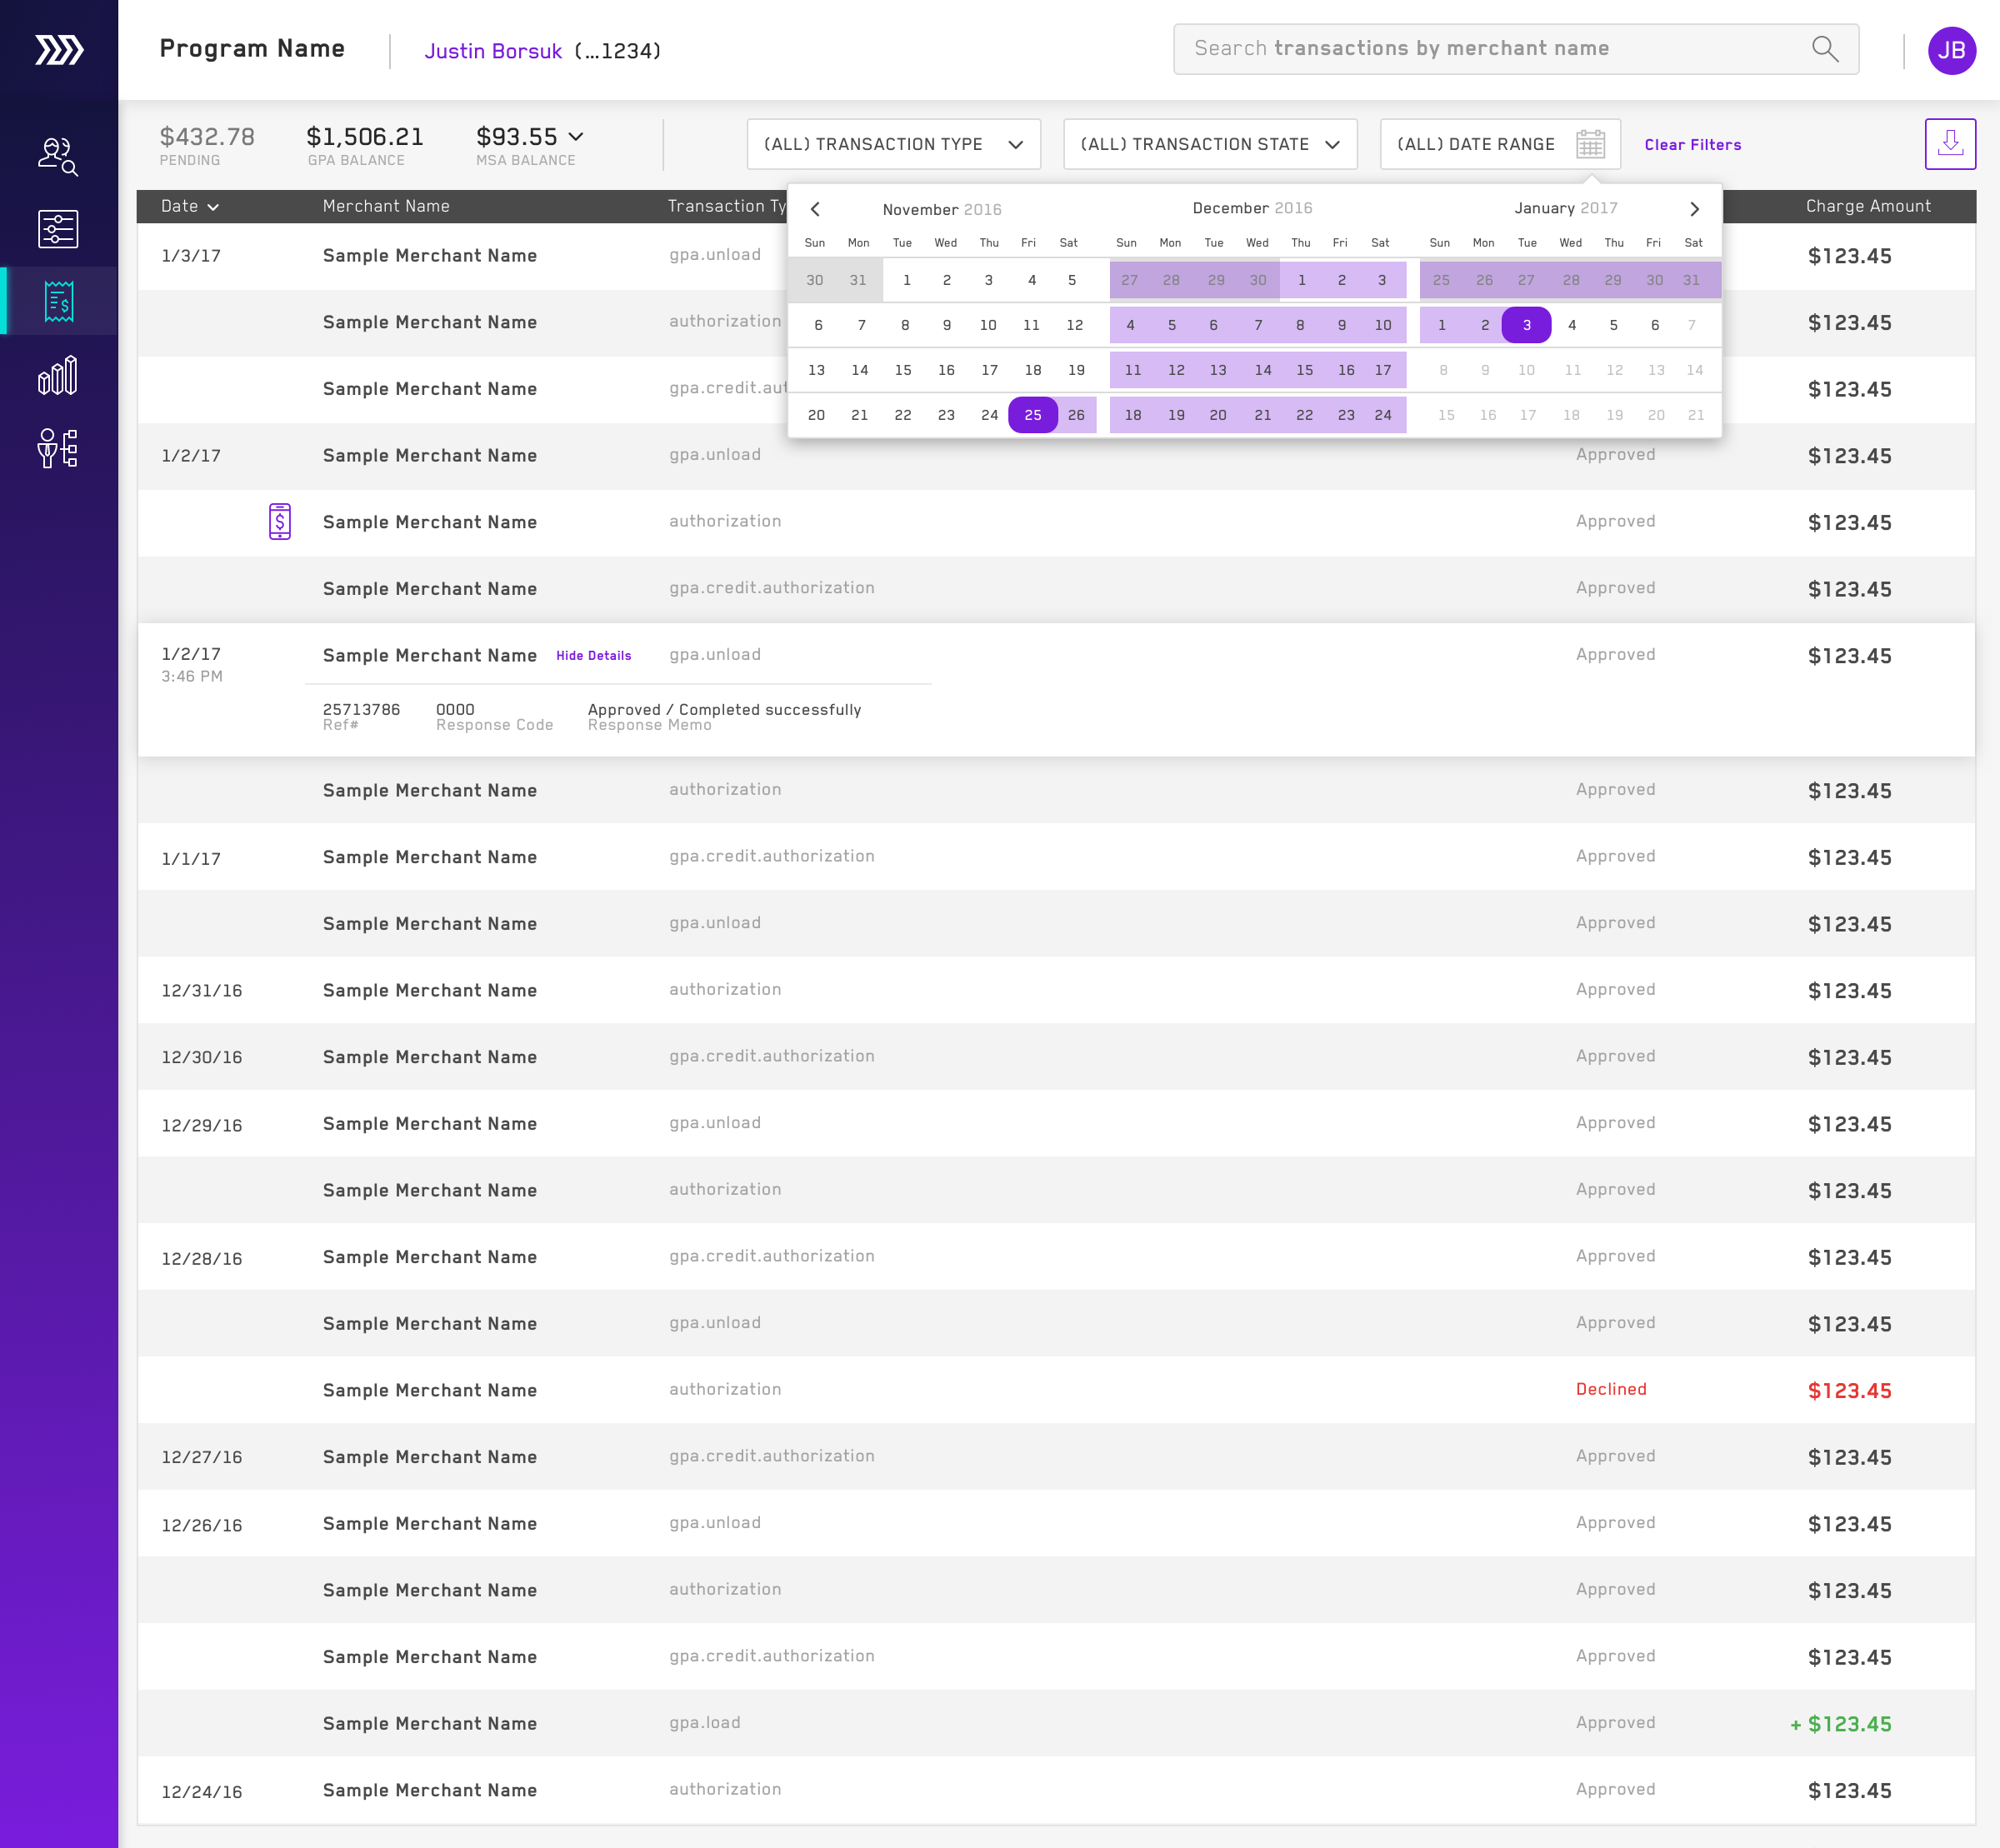The height and width of the screenshot is (1848, 2000).
Task: Click response code 0000
Action: click(x=455, y=709)
